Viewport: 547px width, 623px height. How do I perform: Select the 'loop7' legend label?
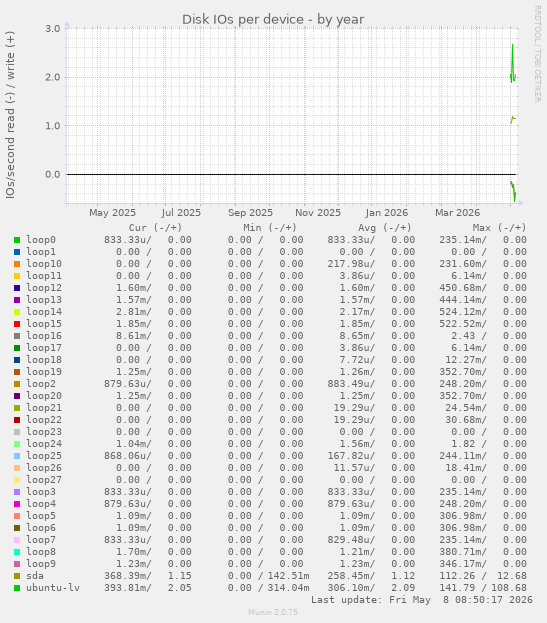pos(41,540)
